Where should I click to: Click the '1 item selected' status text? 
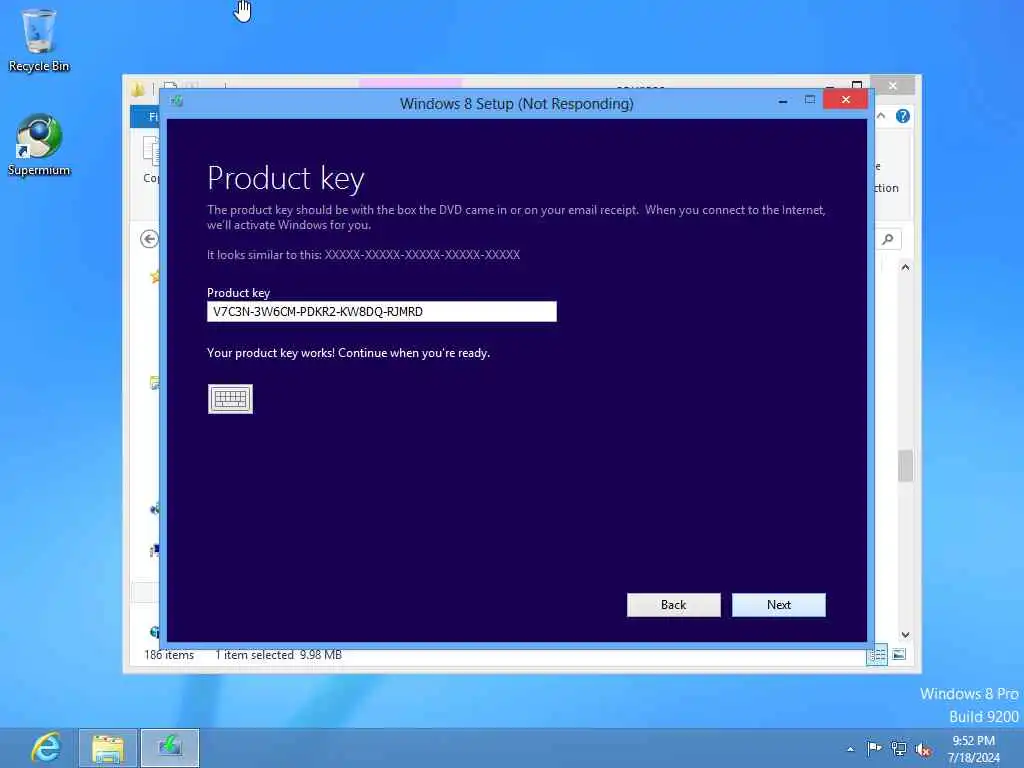click(x=255, y=654)
